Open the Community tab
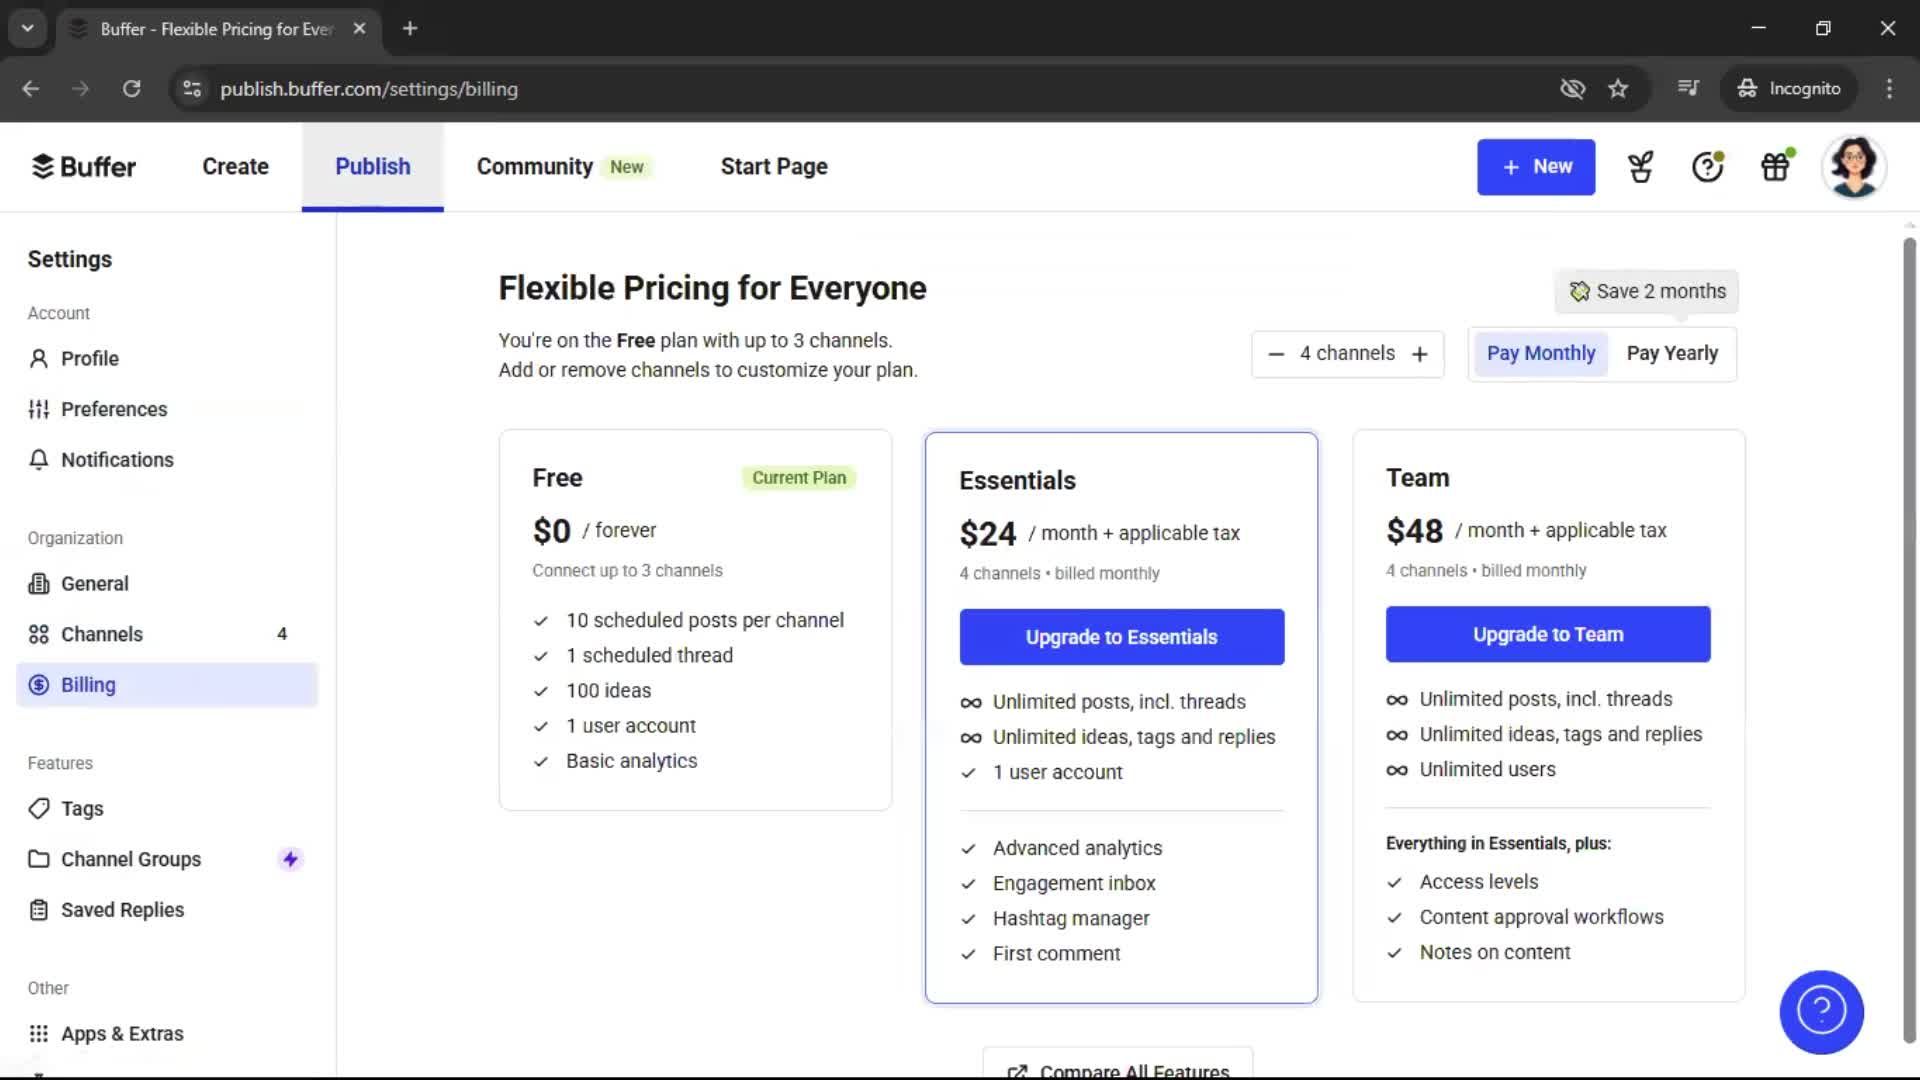Screen dimensions: 1920x1080 coord(535,167)
